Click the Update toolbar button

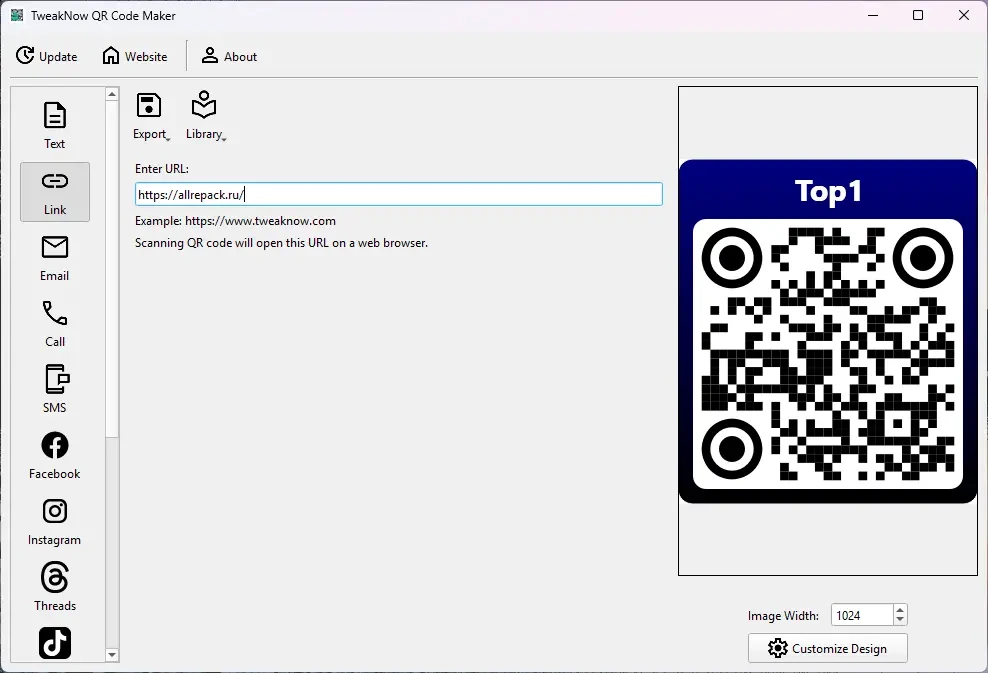(47, 56)
